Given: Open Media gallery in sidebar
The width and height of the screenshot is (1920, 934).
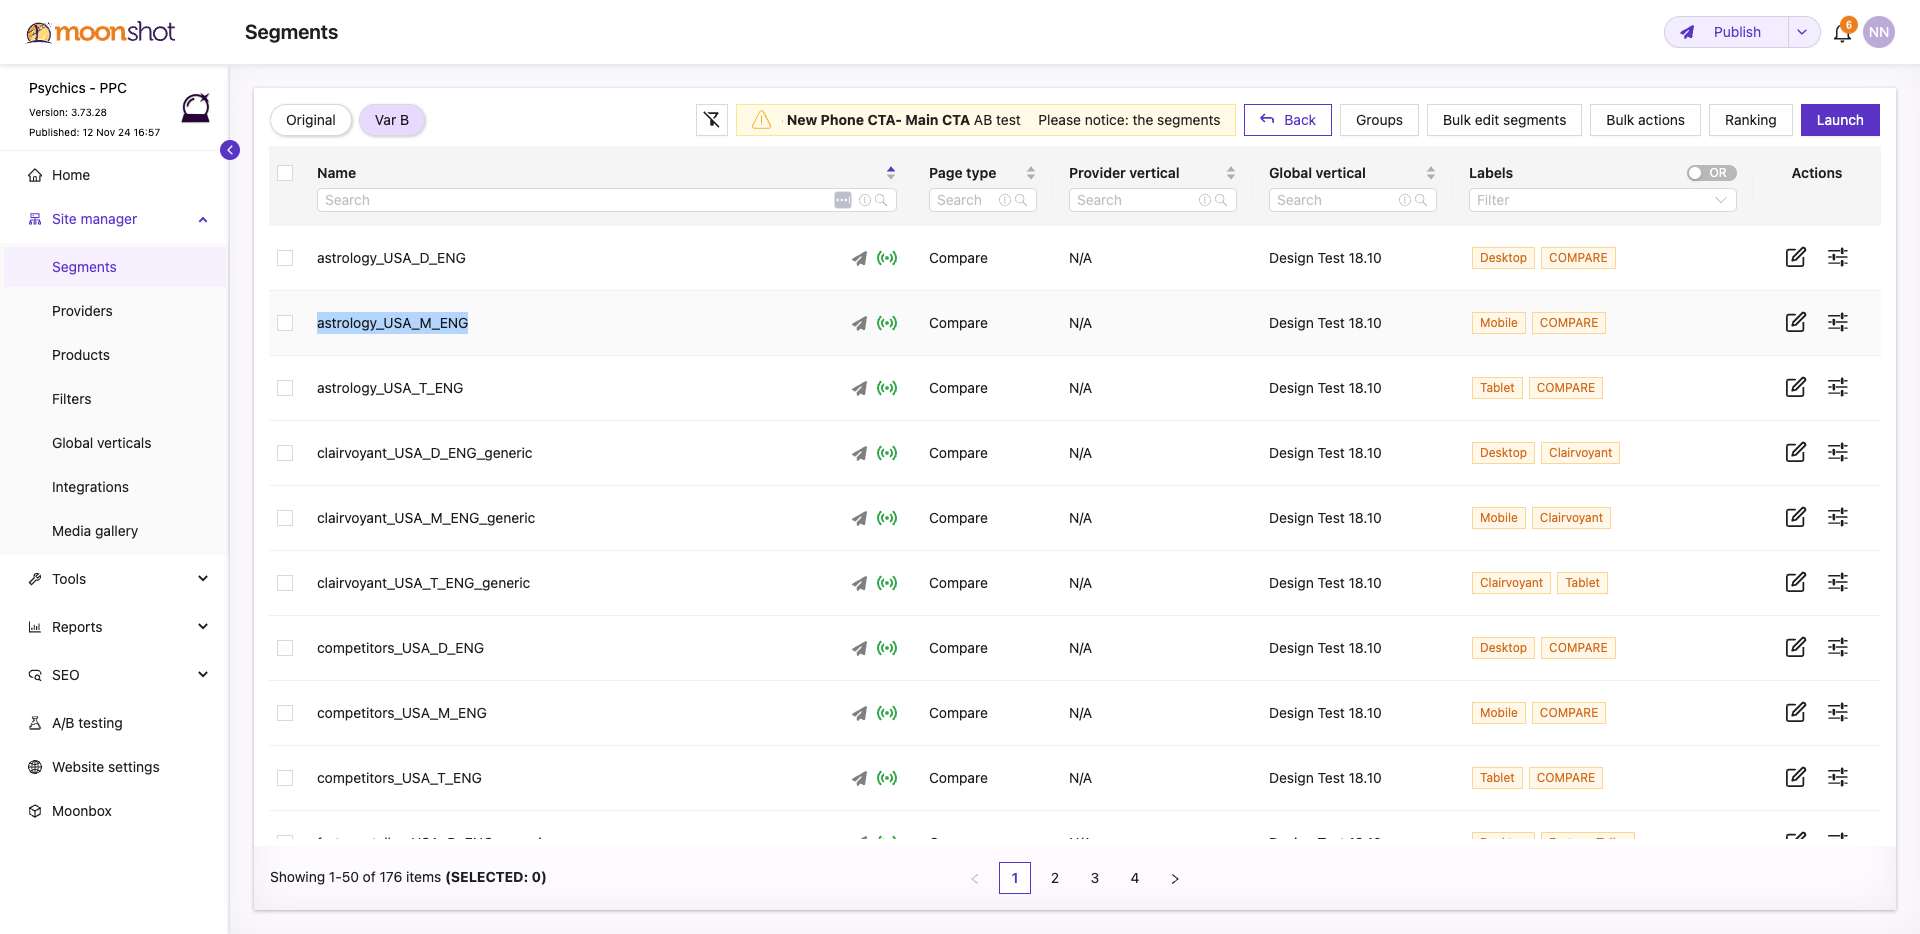Looking at the screenshot, I should pyautogui.click(x=95, y=531).
